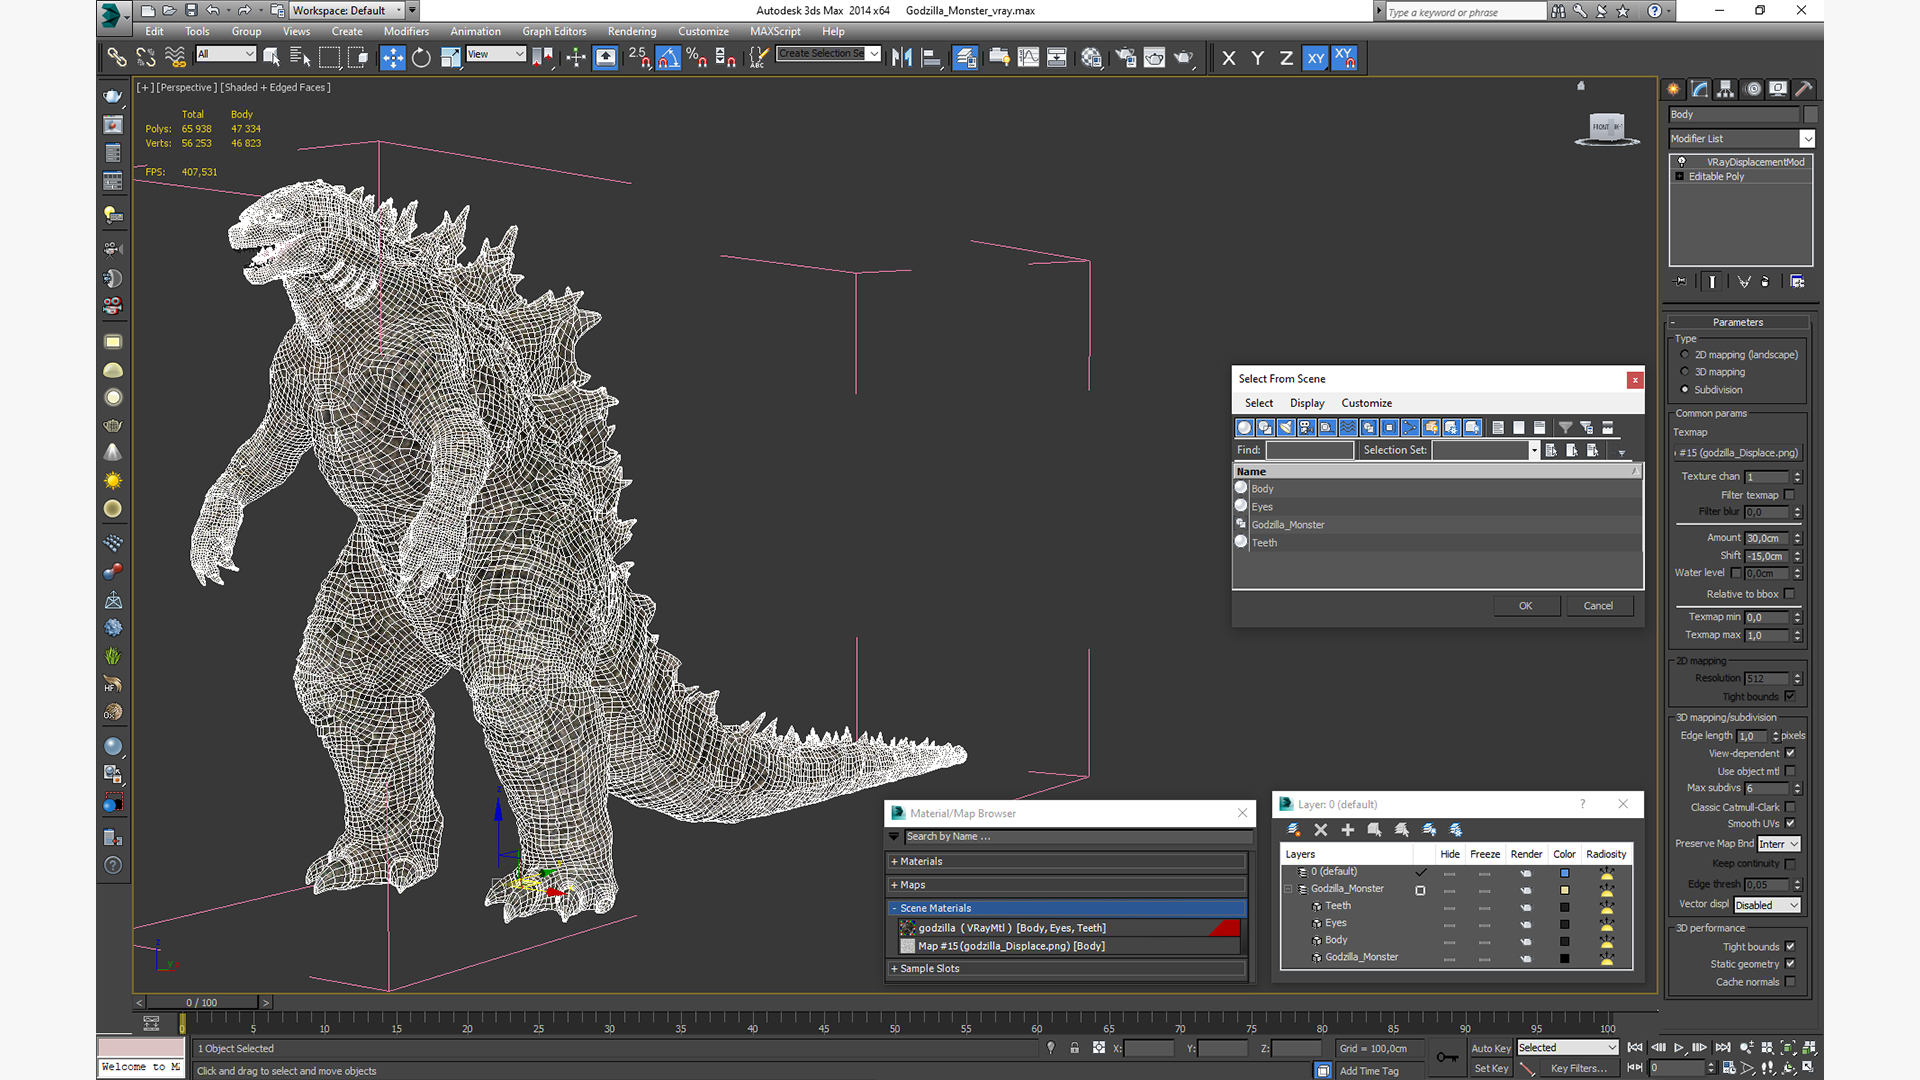Screen dimensions: 1920x1080
Task: Enable the Classic Catmull-Clark checkbox
Action: 1790,808
